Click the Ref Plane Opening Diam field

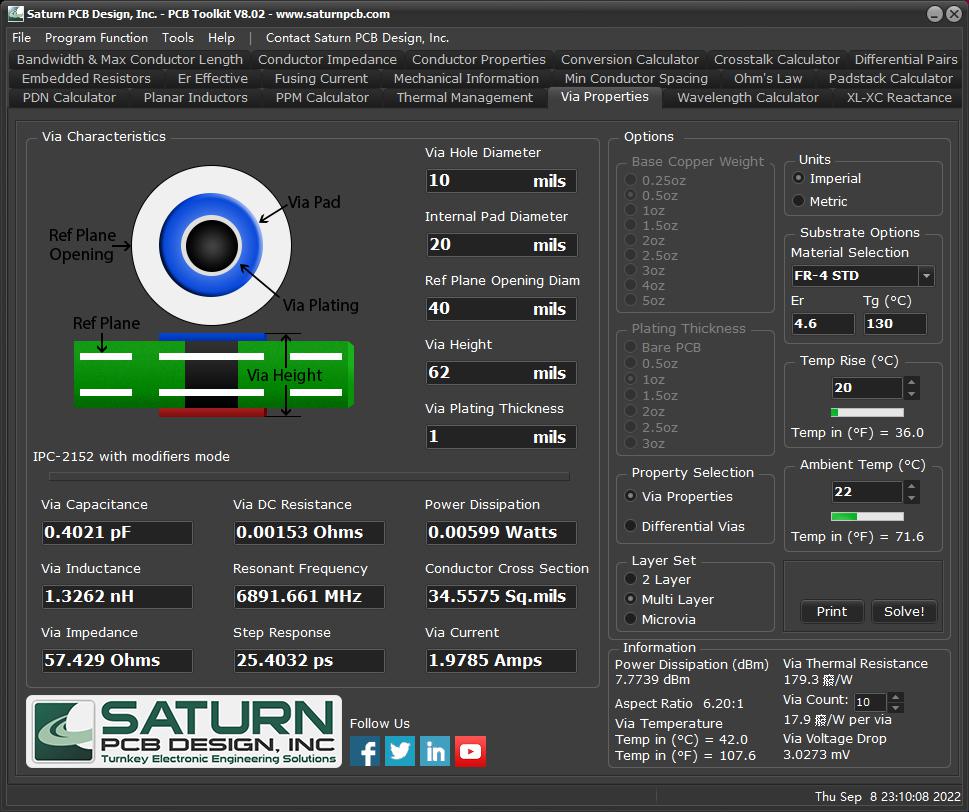click(x=501, y=308)
